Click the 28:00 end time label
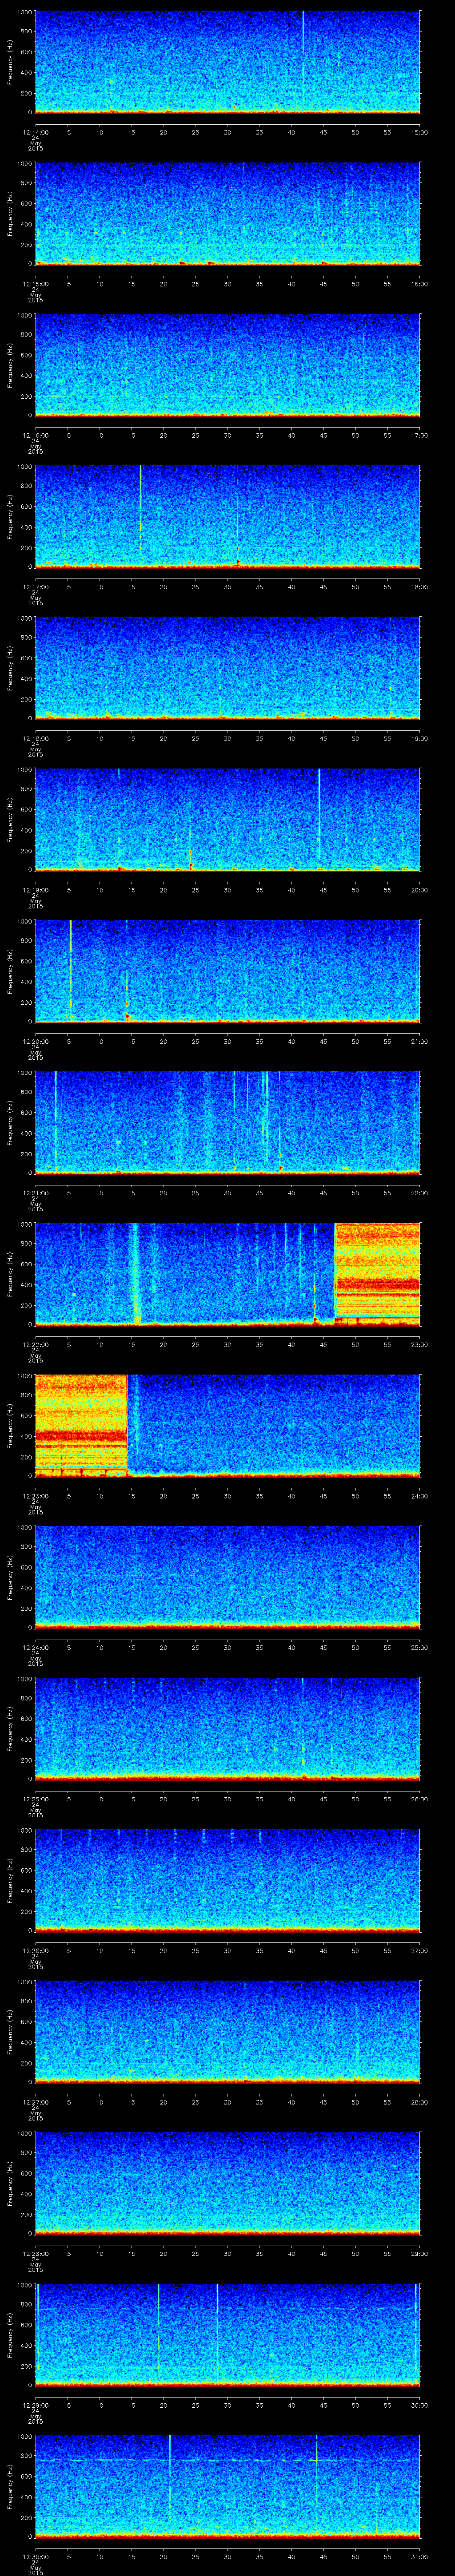This screenshot has width=455, height=2576. click(419, 2102)
